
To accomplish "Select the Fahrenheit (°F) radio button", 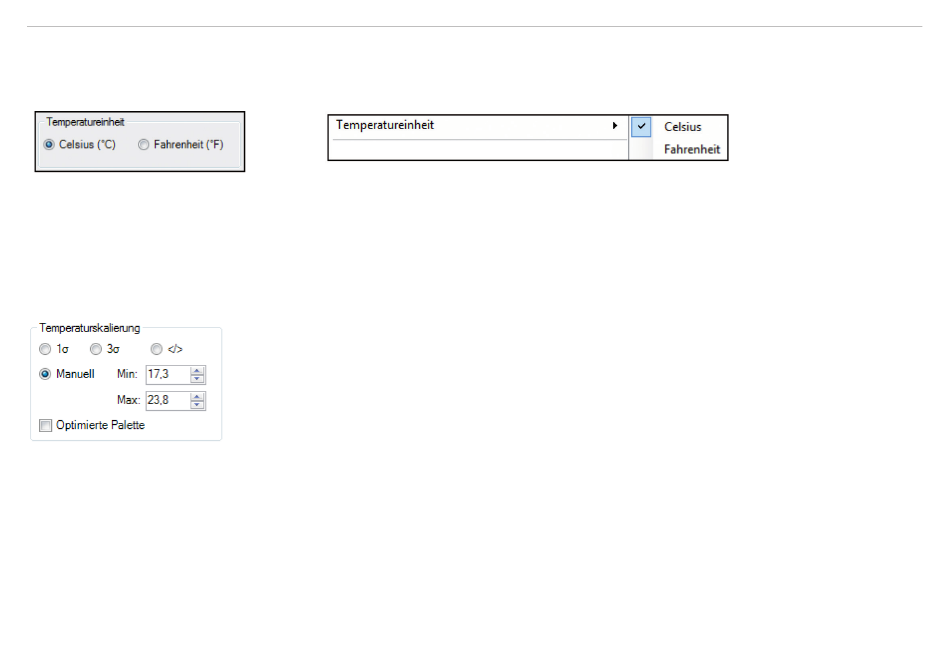I will click(x=144, y=144).
